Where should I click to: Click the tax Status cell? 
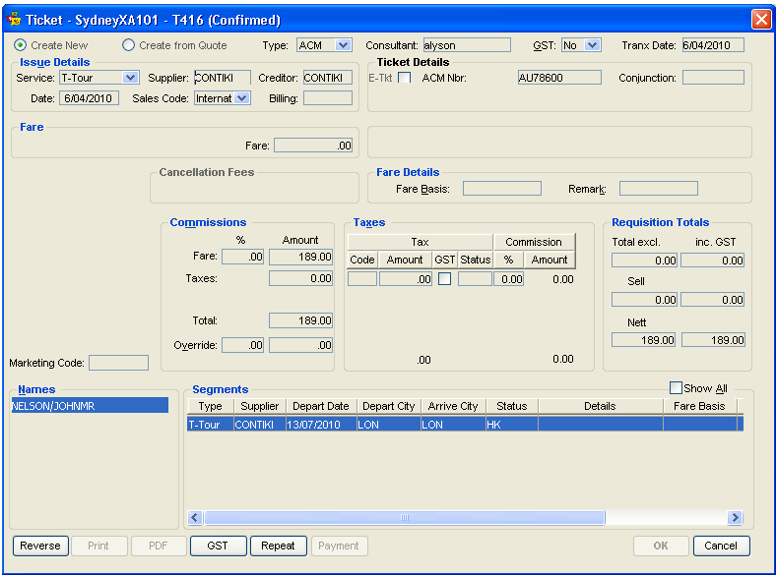475,279
